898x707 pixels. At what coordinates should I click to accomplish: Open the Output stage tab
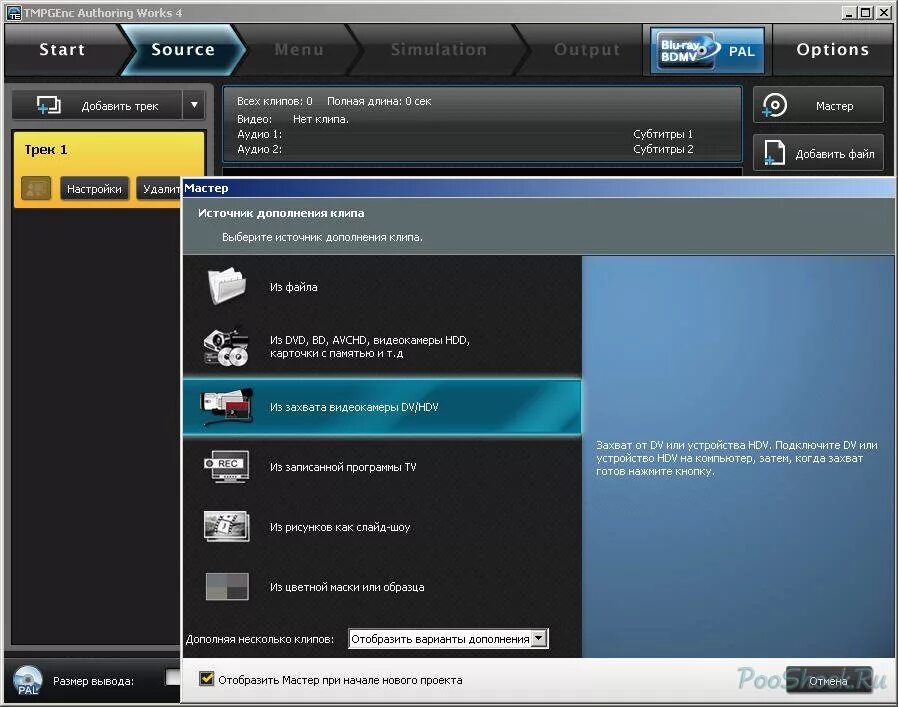[586, 50]
